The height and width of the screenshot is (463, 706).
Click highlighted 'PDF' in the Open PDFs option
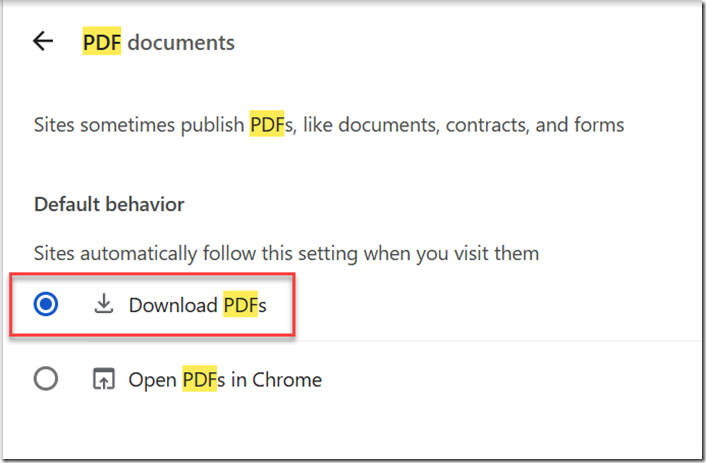point(200,379)
